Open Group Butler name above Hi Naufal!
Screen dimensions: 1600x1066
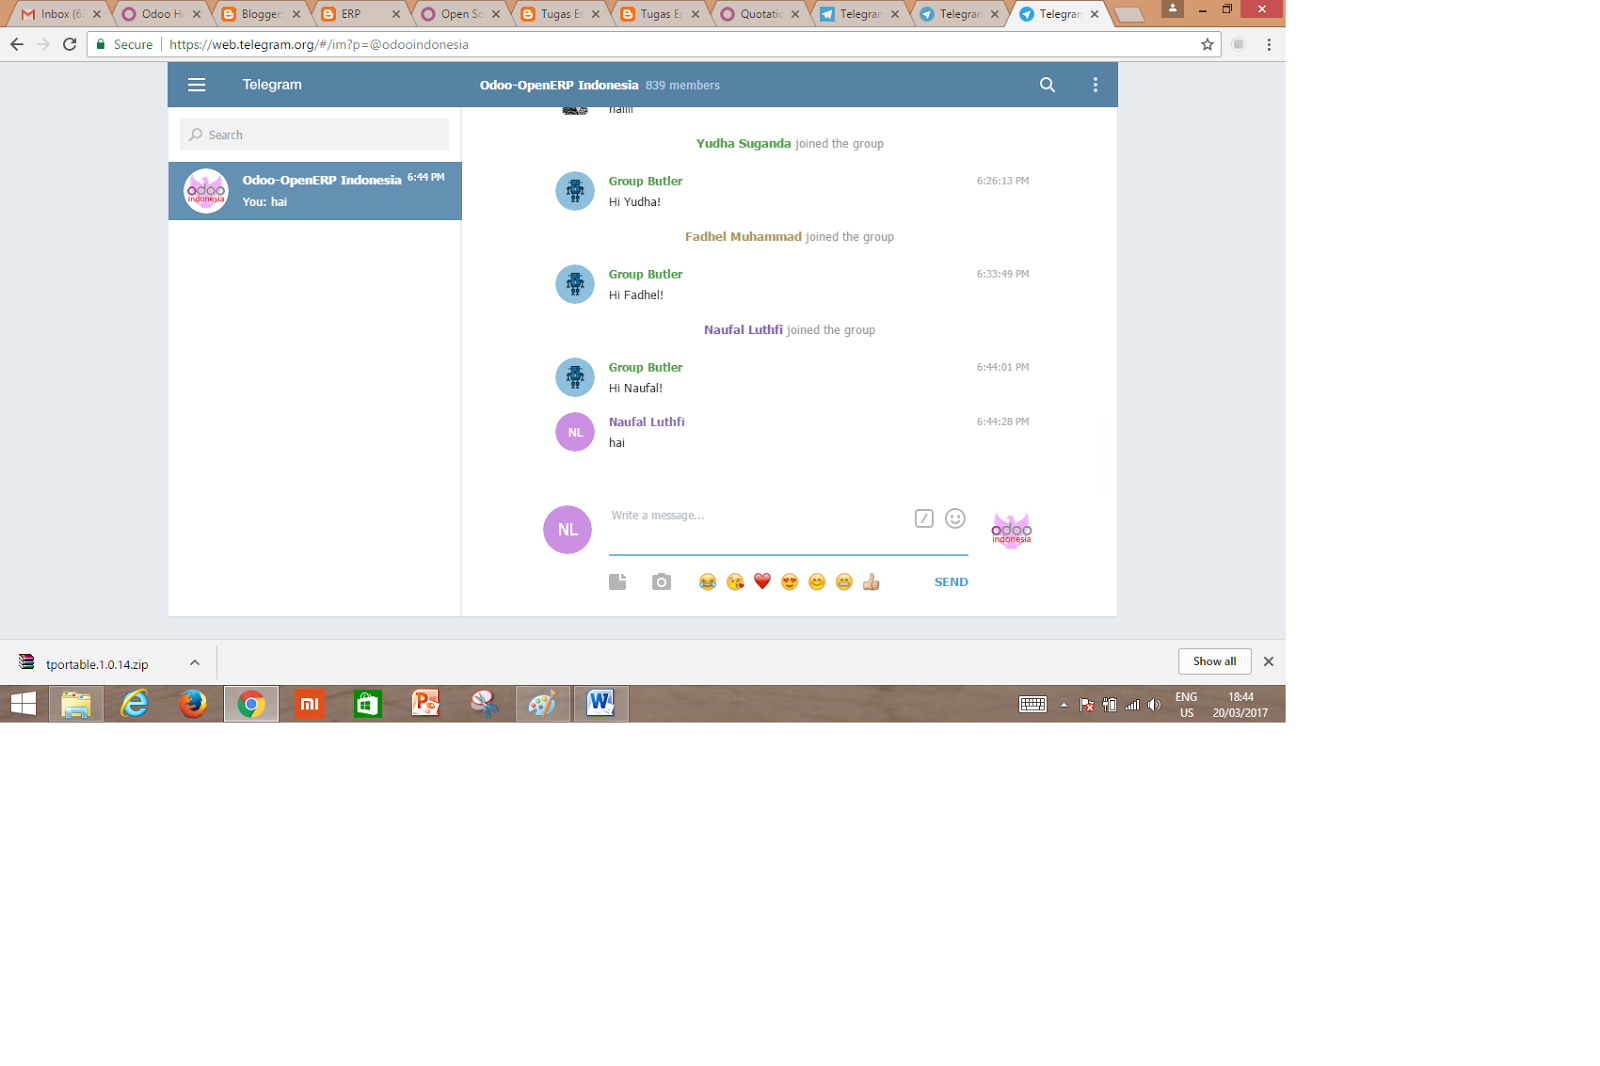pos(645,368)
